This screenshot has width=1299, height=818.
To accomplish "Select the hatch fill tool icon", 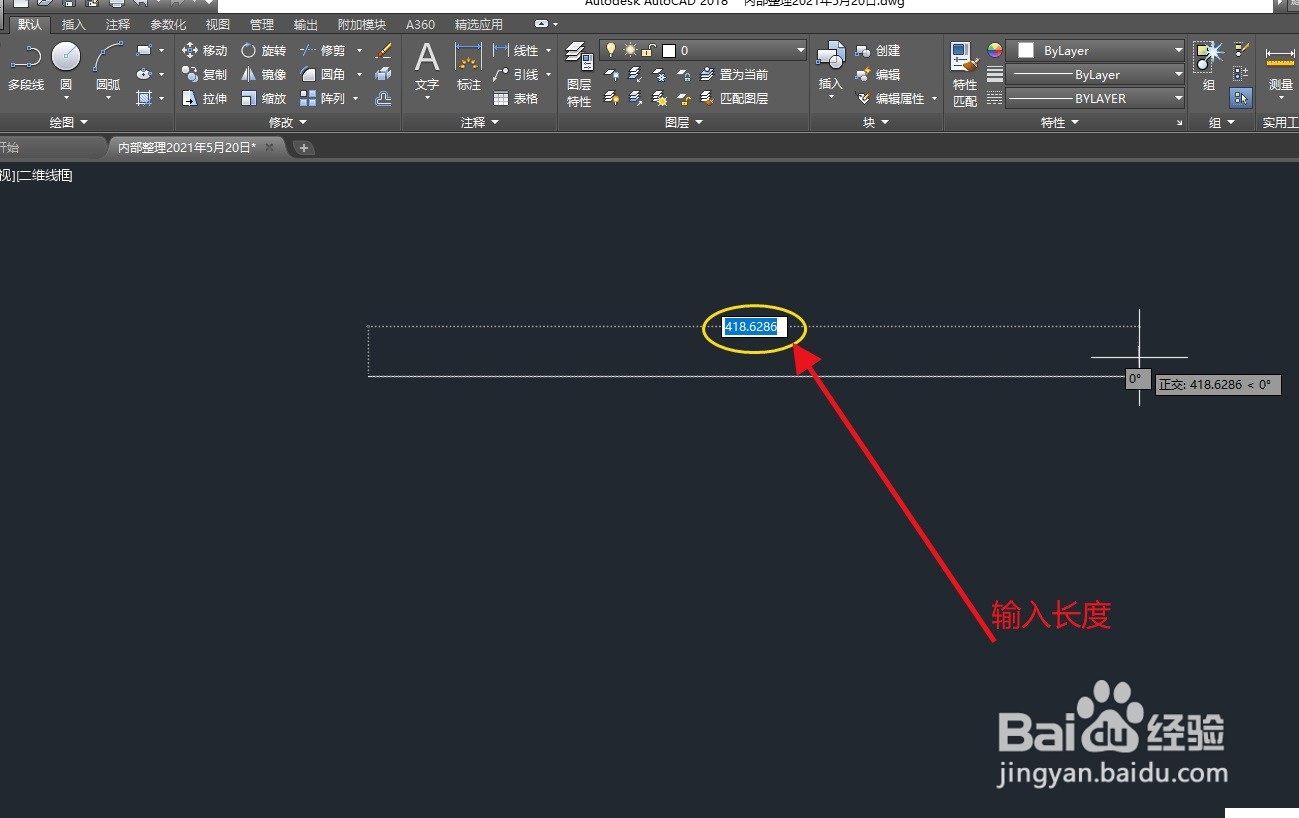I will tap(144, 98).
